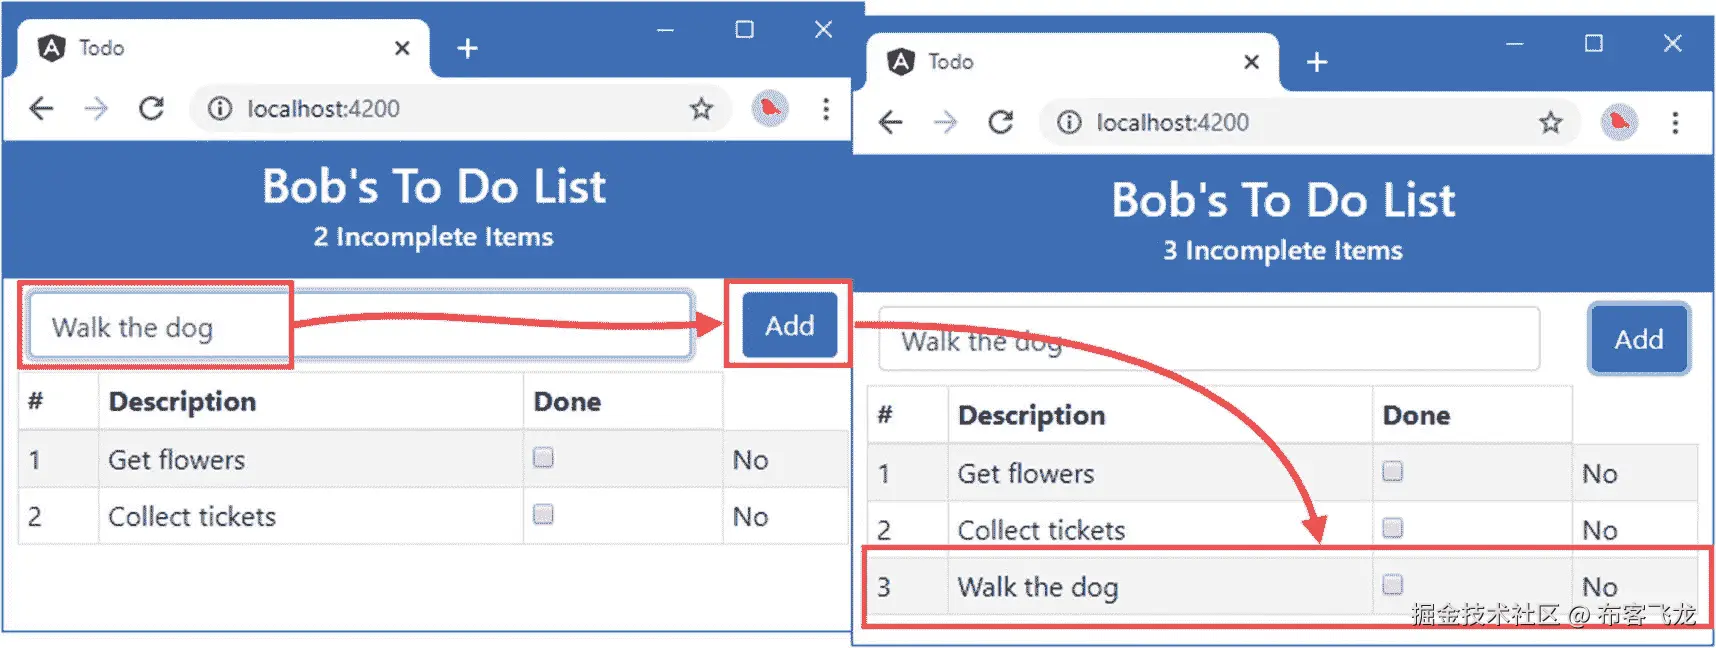The image size is (1716, 648).
Task: Click the localhost:4200 address in left window
Action: click(x=323, y=108)
